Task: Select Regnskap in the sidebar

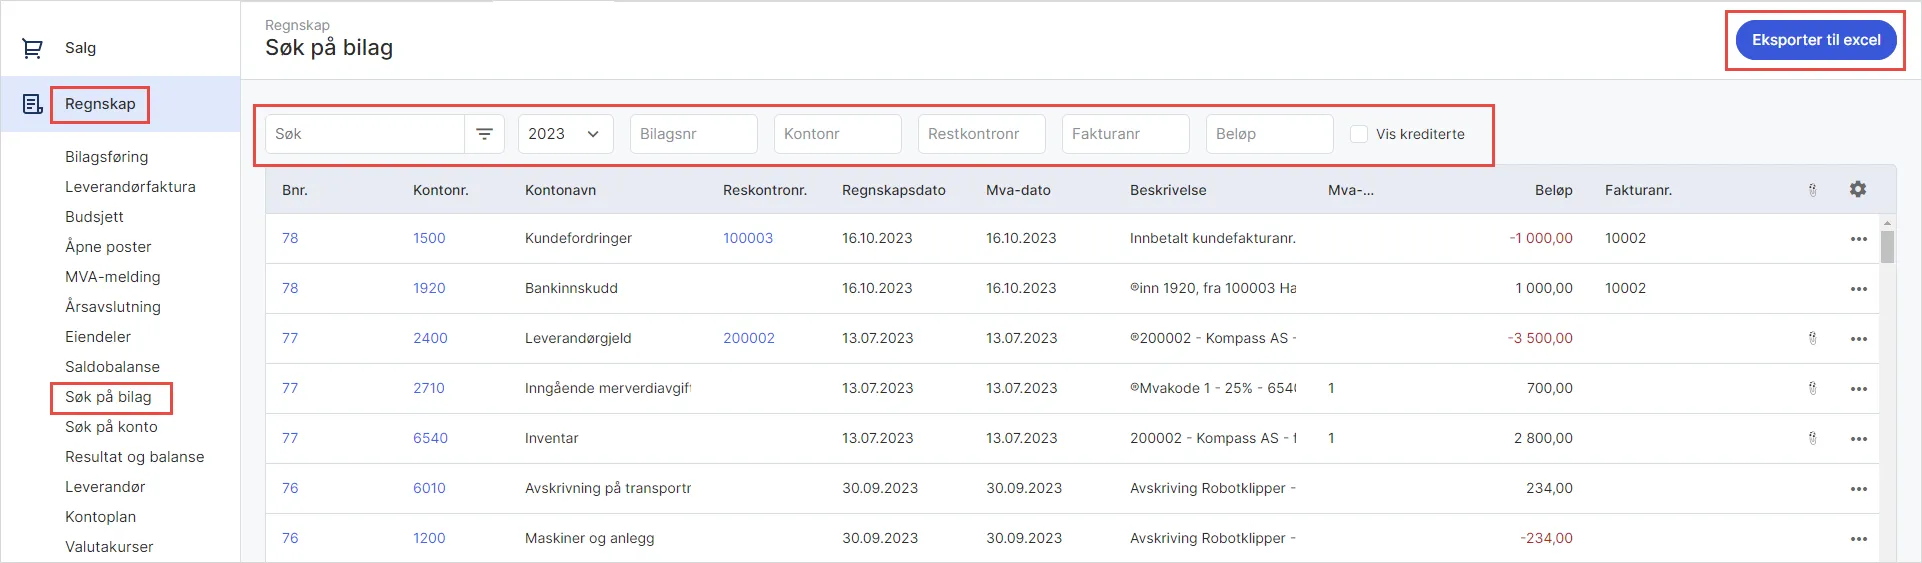Action: pyautogui.click(x=100, y=104)
